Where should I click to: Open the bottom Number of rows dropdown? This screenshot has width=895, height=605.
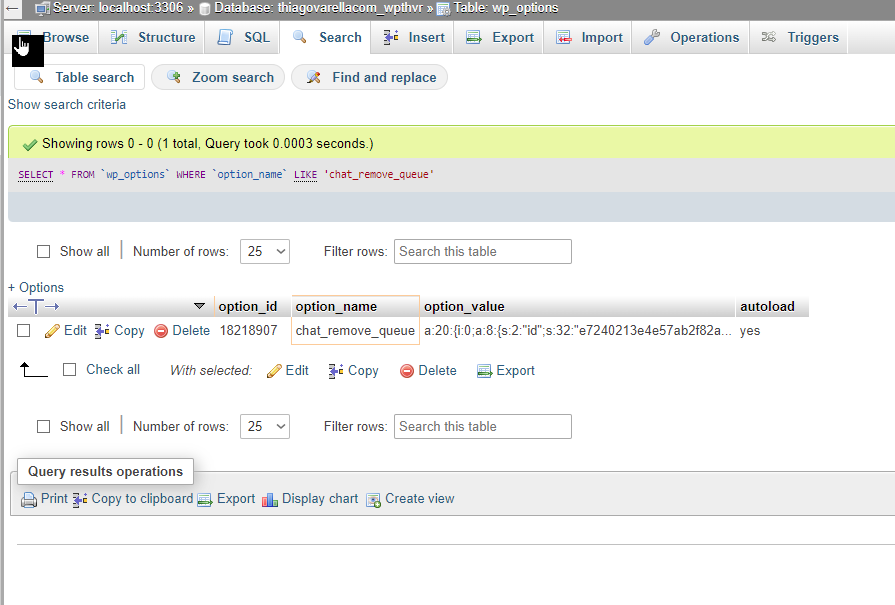click(x=265, y=426)
